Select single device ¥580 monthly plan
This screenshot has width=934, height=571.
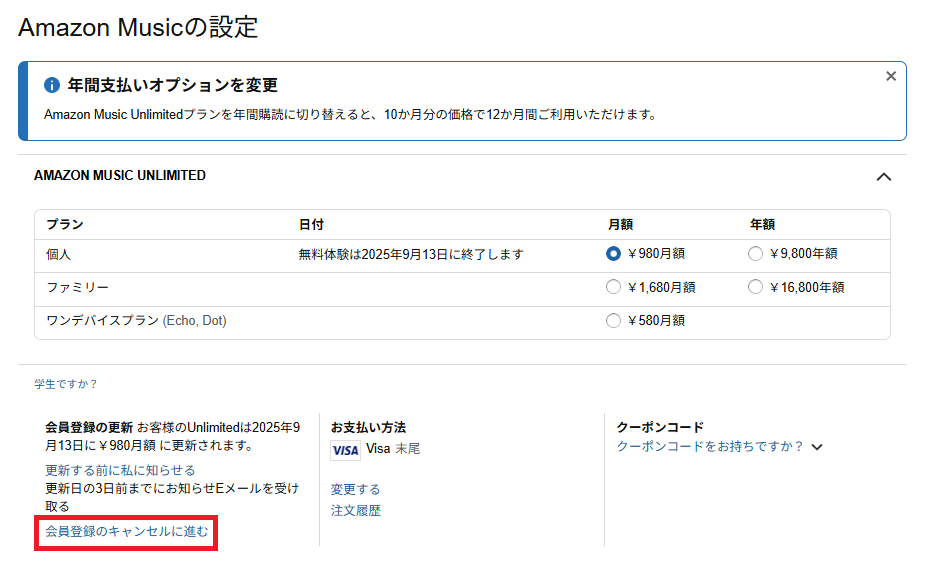(x=613, y=321)
